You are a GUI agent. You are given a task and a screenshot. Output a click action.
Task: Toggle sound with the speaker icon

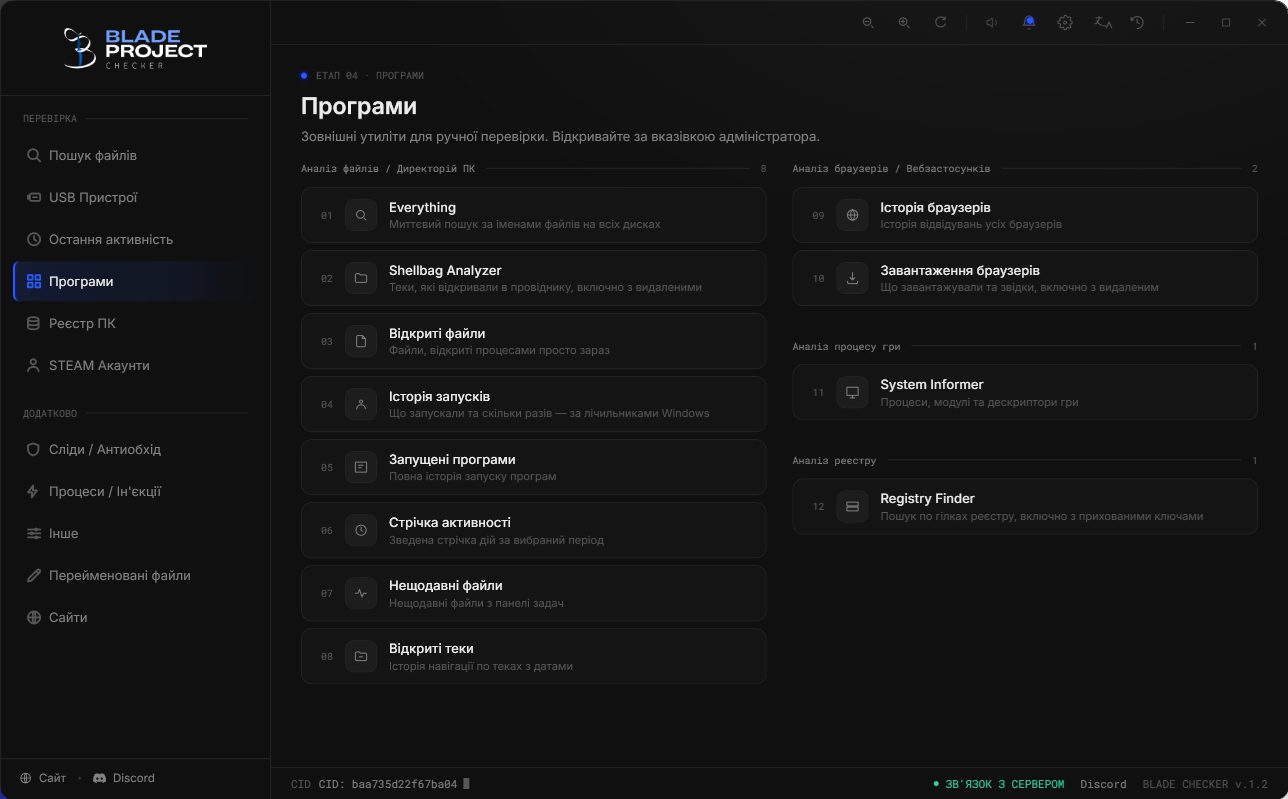pyautogui.click(x=992, y=22)
